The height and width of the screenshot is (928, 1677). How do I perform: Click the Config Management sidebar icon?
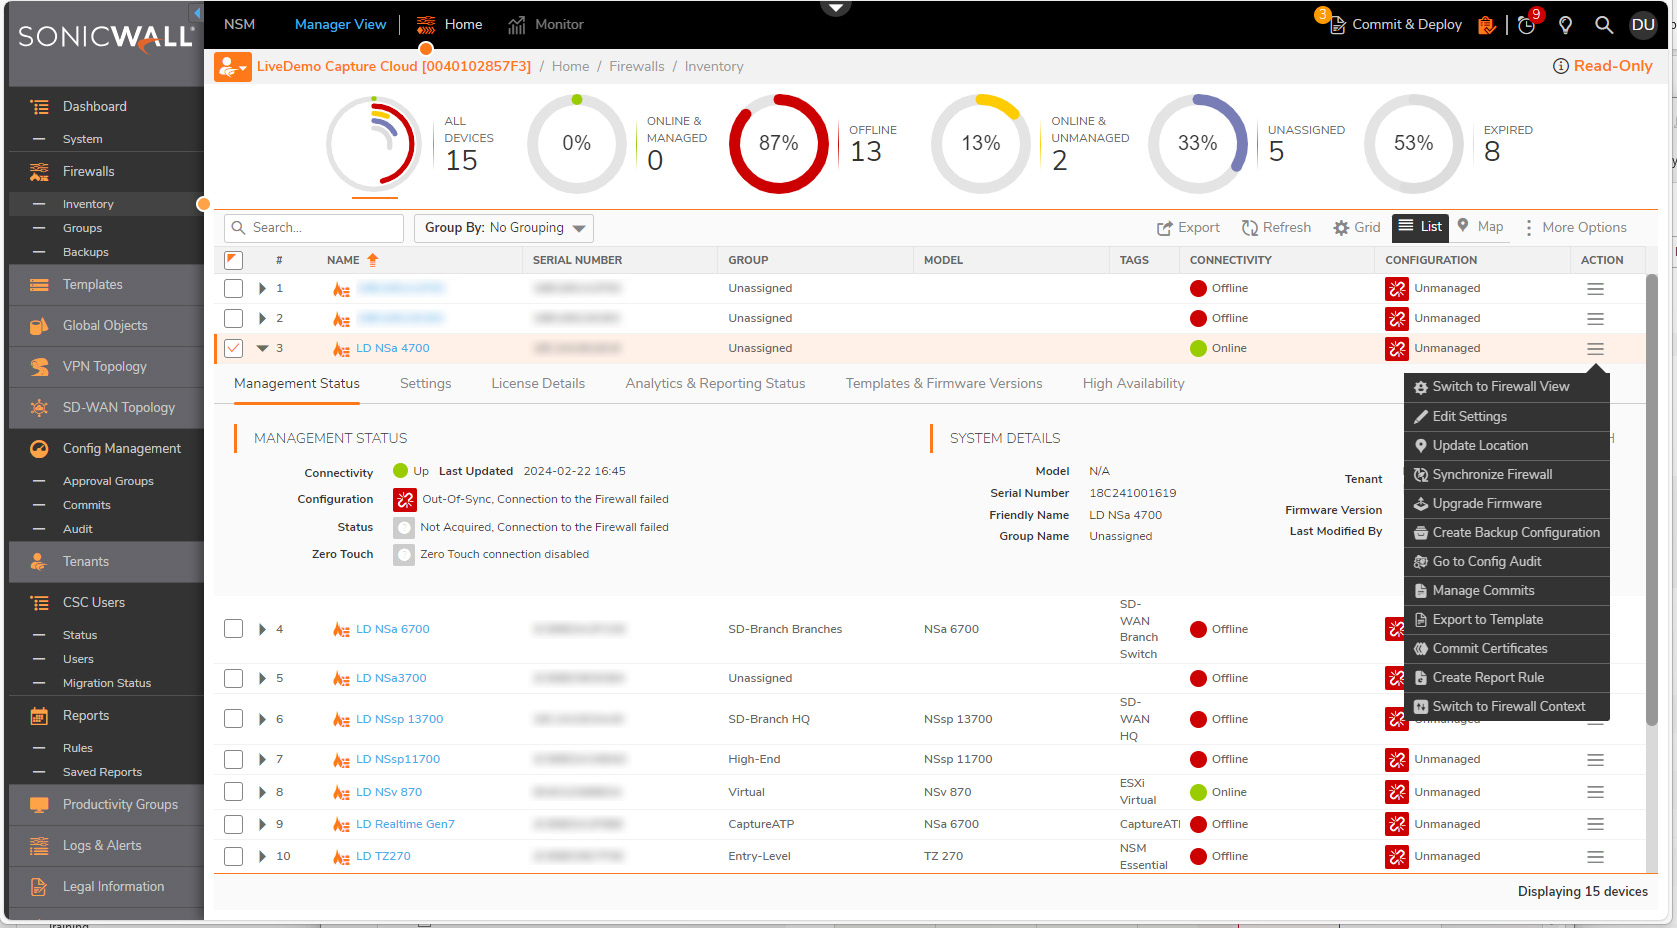(x=39, y=449)
